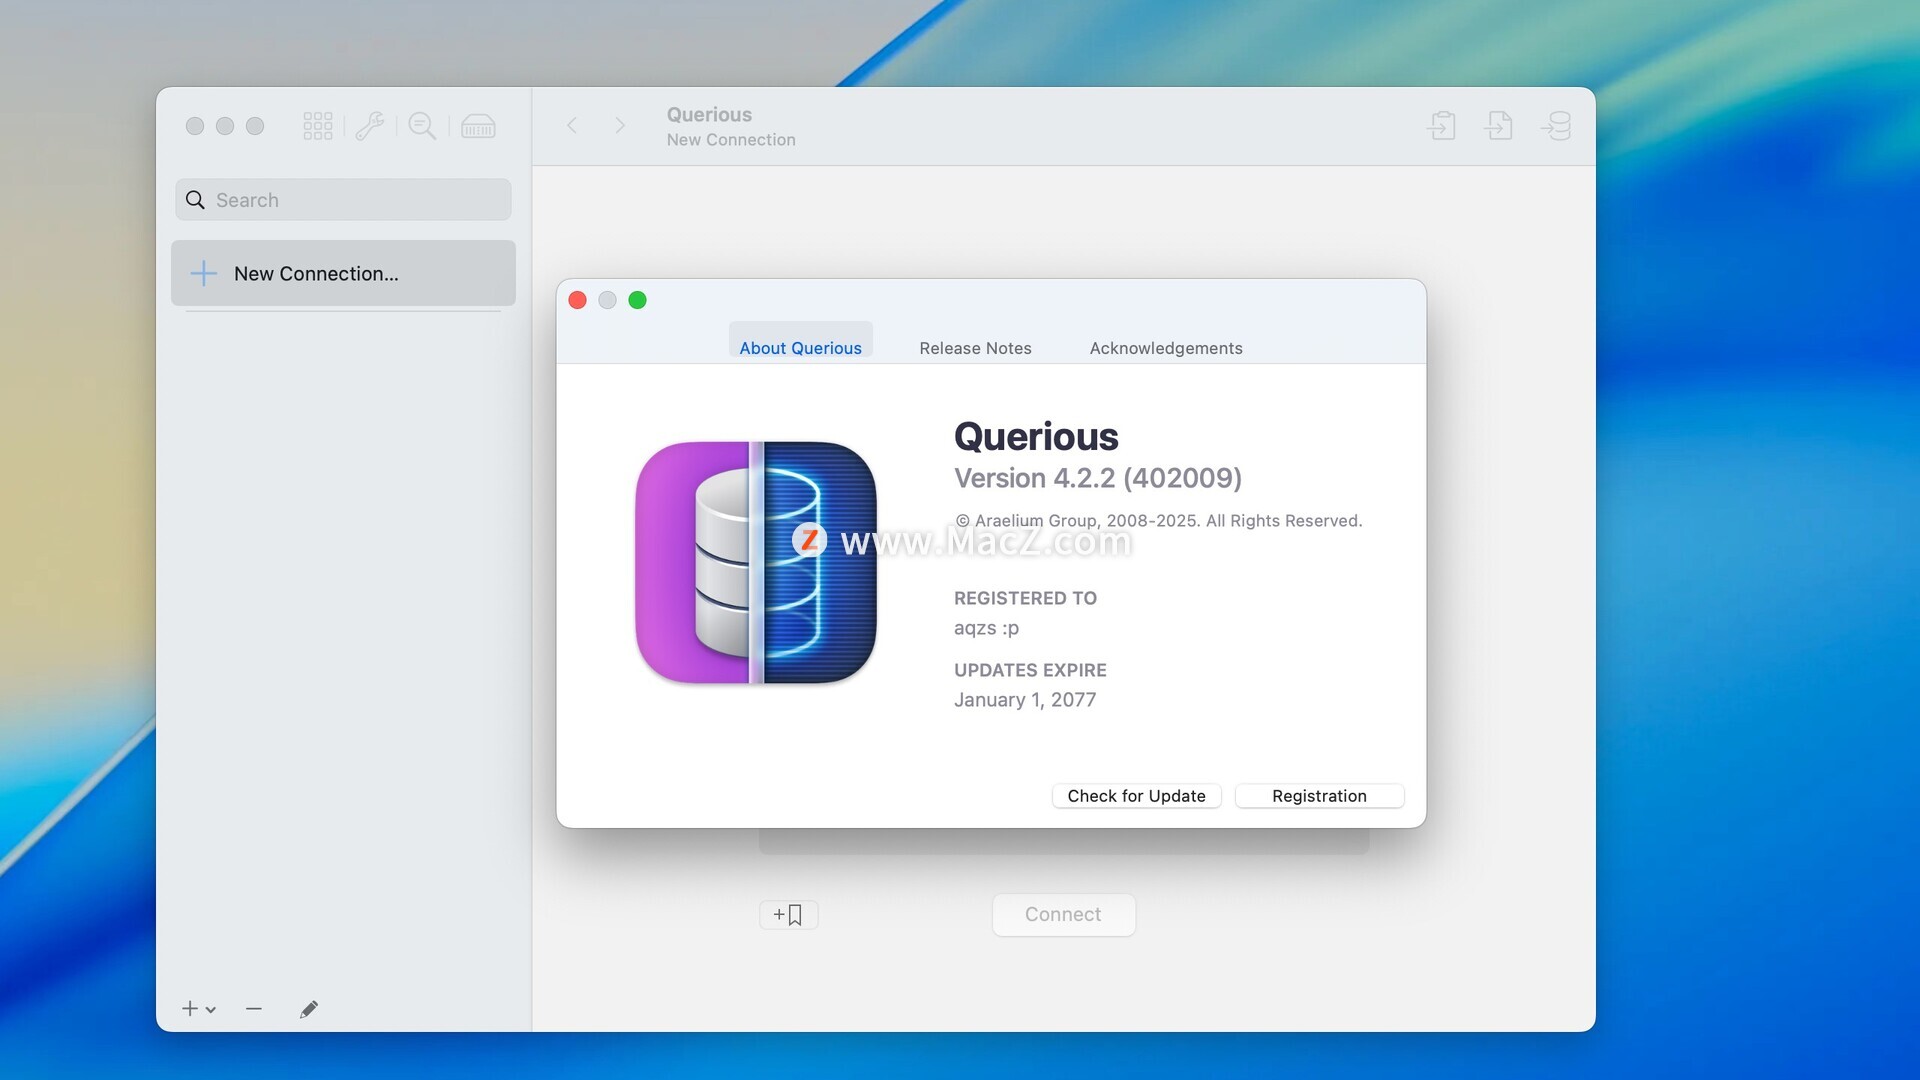Click the Araelium Group copyright text
Image resolution: width=1920 pixels, height=1080 pixels.
pos(1158,521)
